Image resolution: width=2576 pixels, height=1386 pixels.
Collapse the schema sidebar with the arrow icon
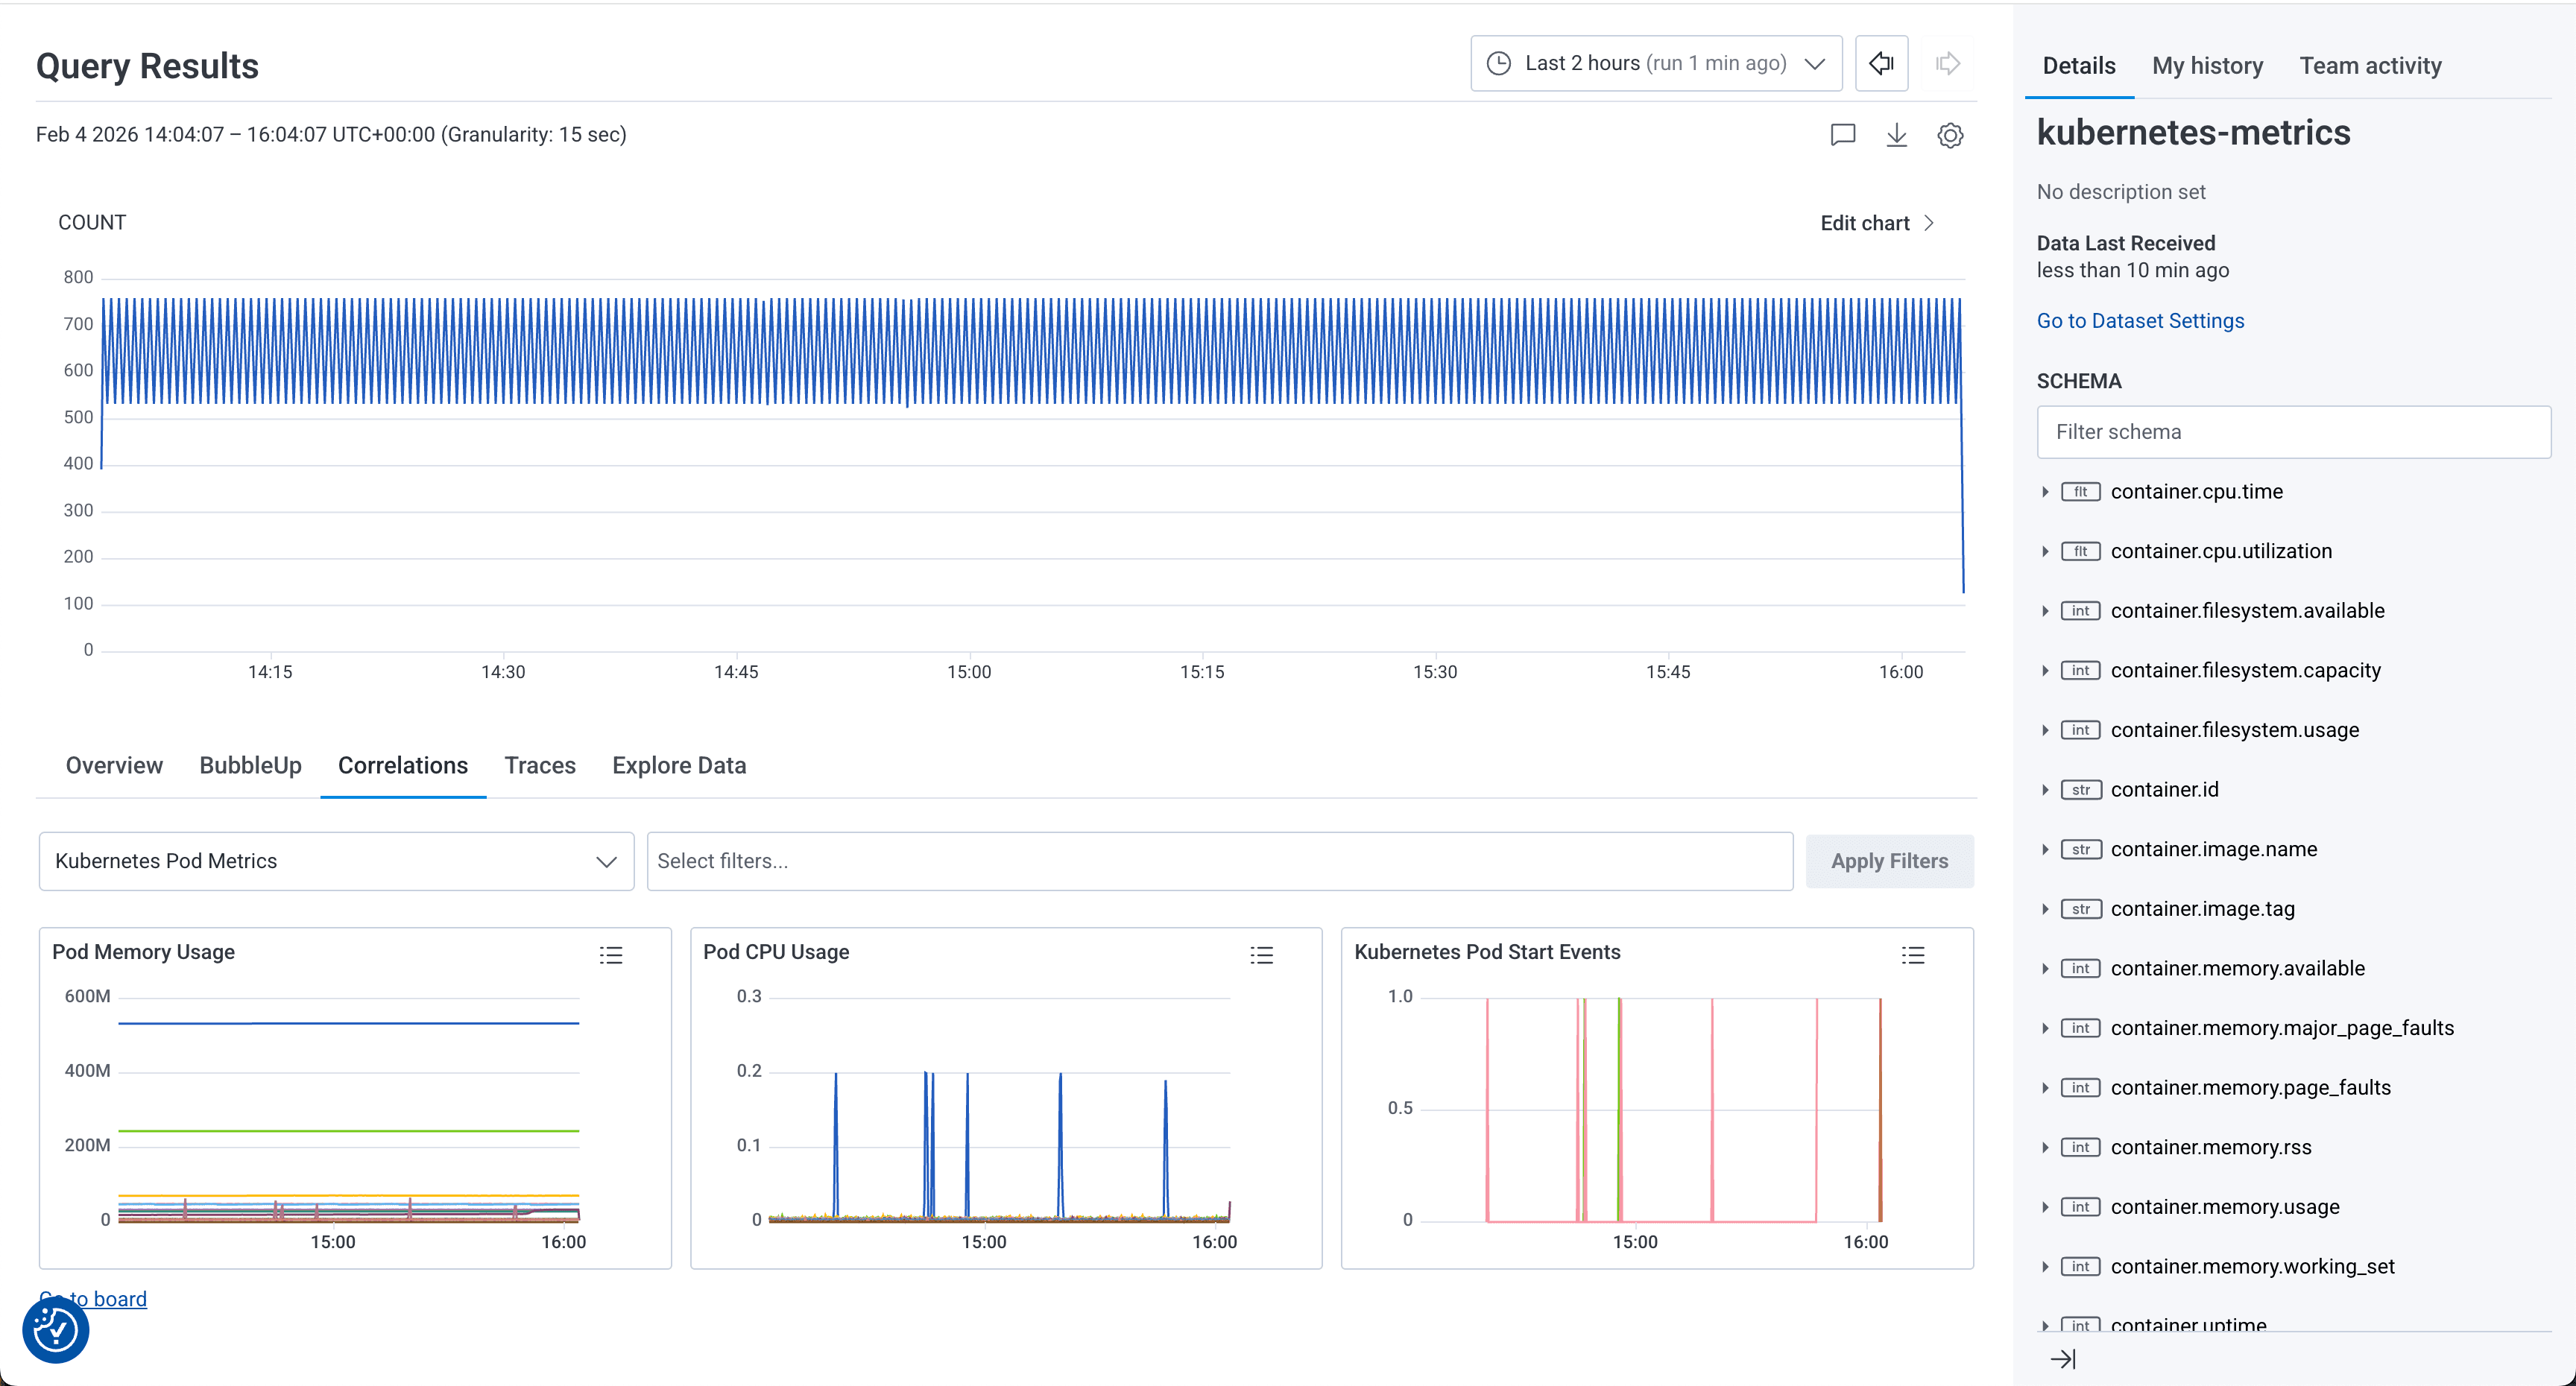pos(2065,1358)
